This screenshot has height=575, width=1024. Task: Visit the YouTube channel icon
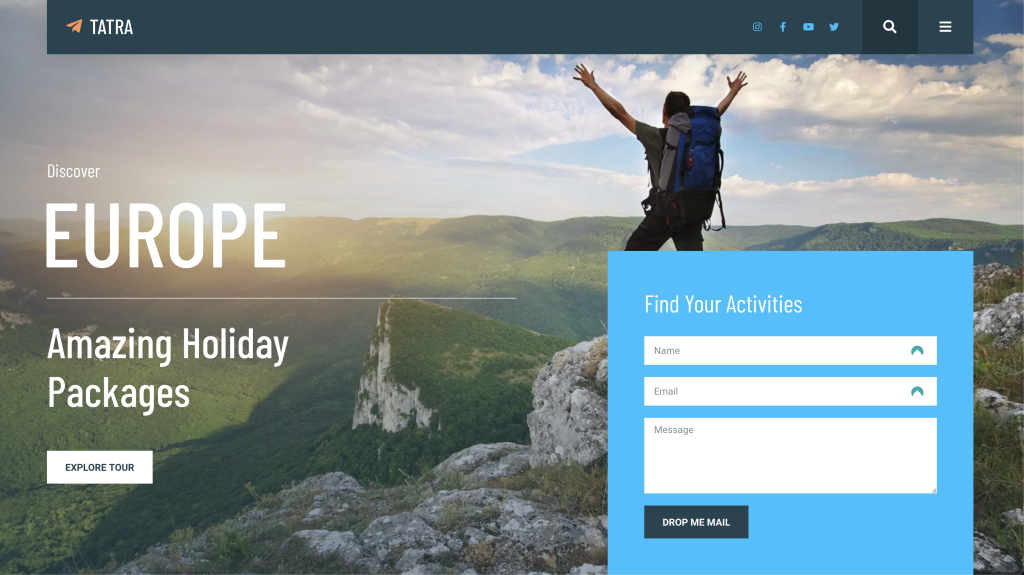(x=808, y=27)
